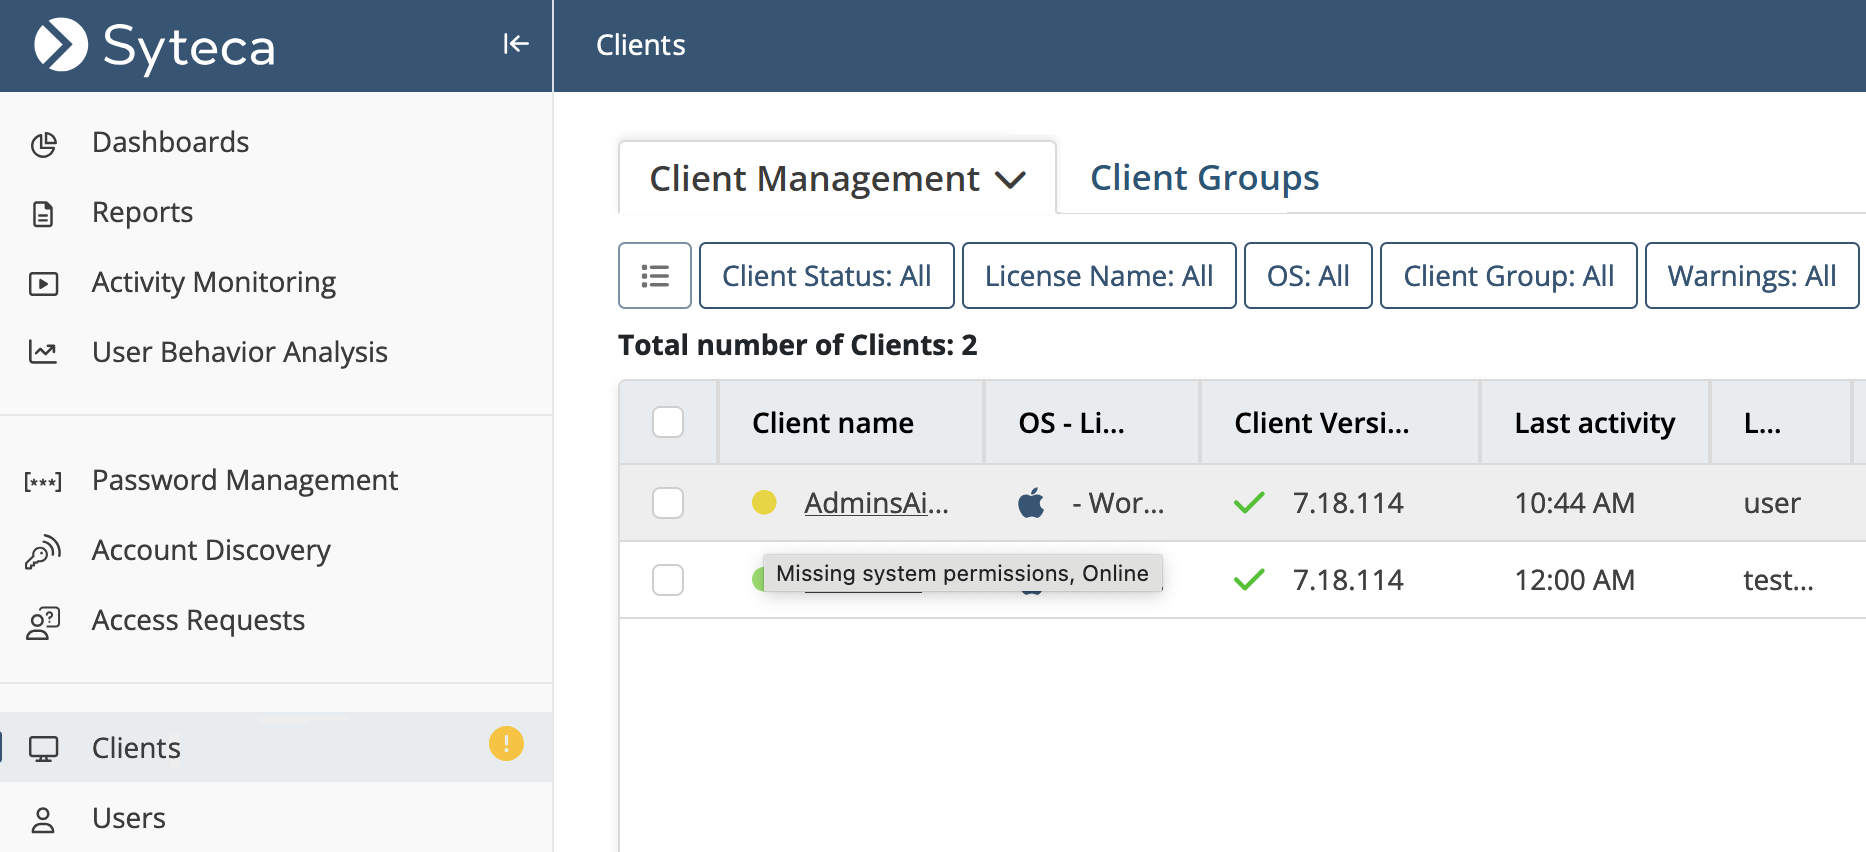Open User Behavior Analysis
Screen dimensions: 1866x852
click(x=239, y=352)
